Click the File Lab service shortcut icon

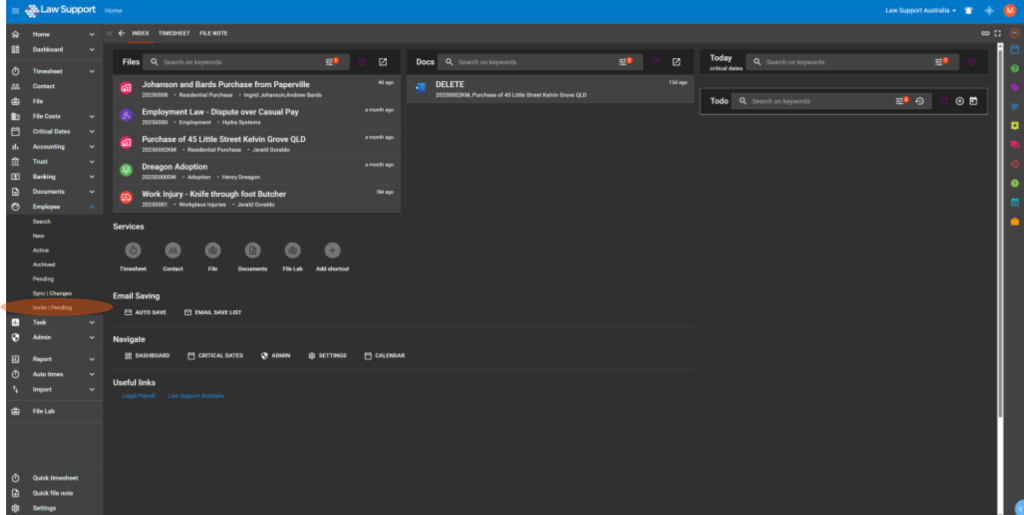point(292,250)
